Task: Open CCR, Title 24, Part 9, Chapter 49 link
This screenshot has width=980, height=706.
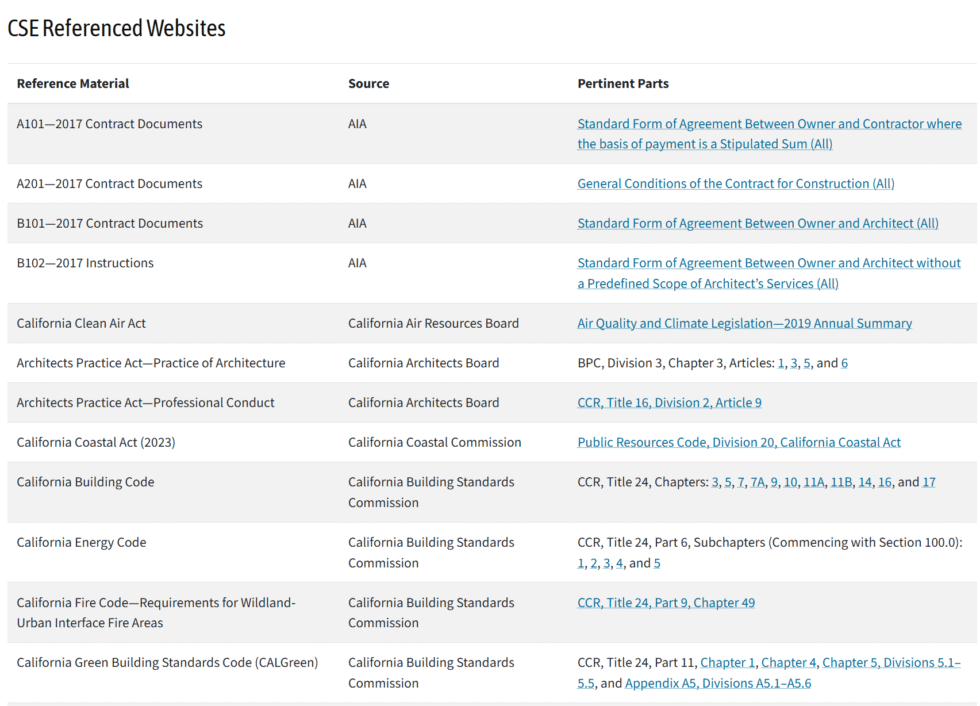Action: [666, 603]
